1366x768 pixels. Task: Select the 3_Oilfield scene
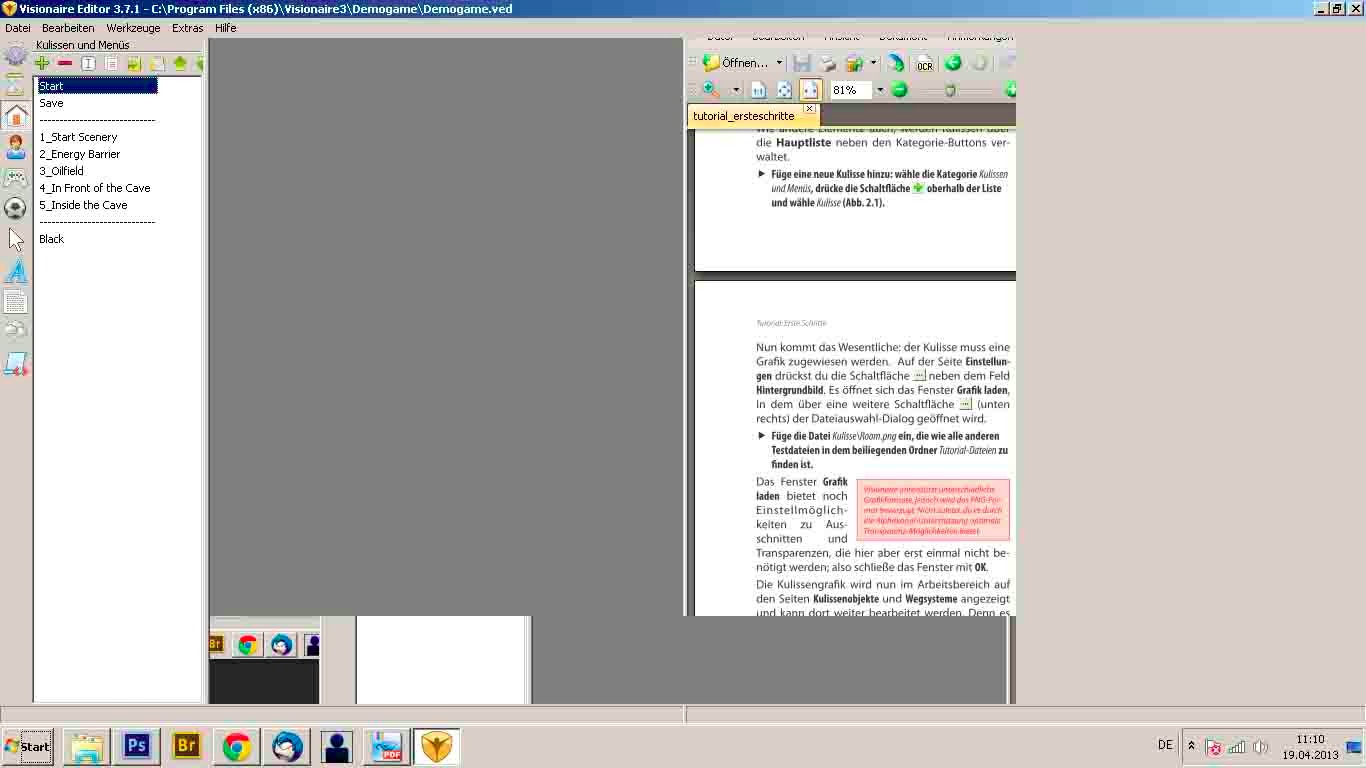pos(61,171)
